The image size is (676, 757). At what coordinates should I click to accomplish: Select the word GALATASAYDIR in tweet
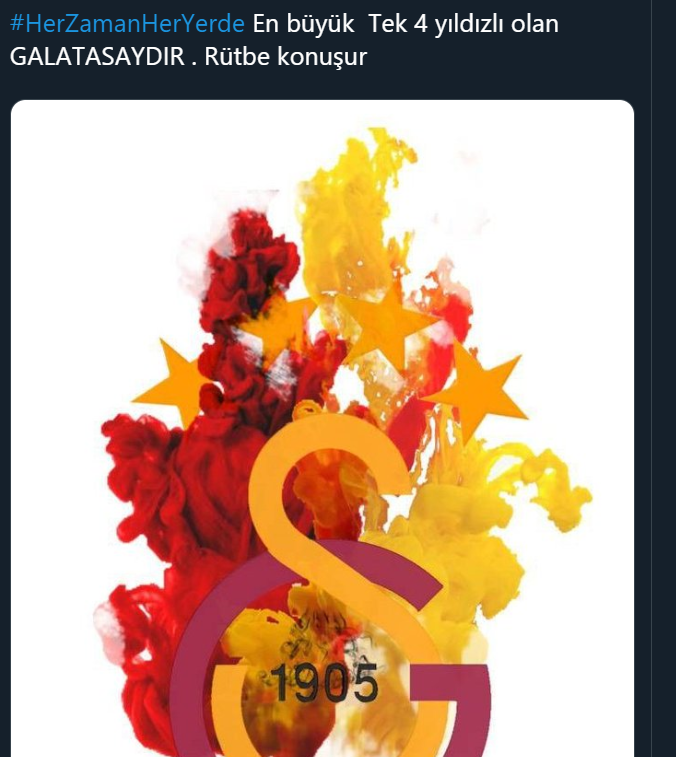pyautogui.click(x=98, y=56)
